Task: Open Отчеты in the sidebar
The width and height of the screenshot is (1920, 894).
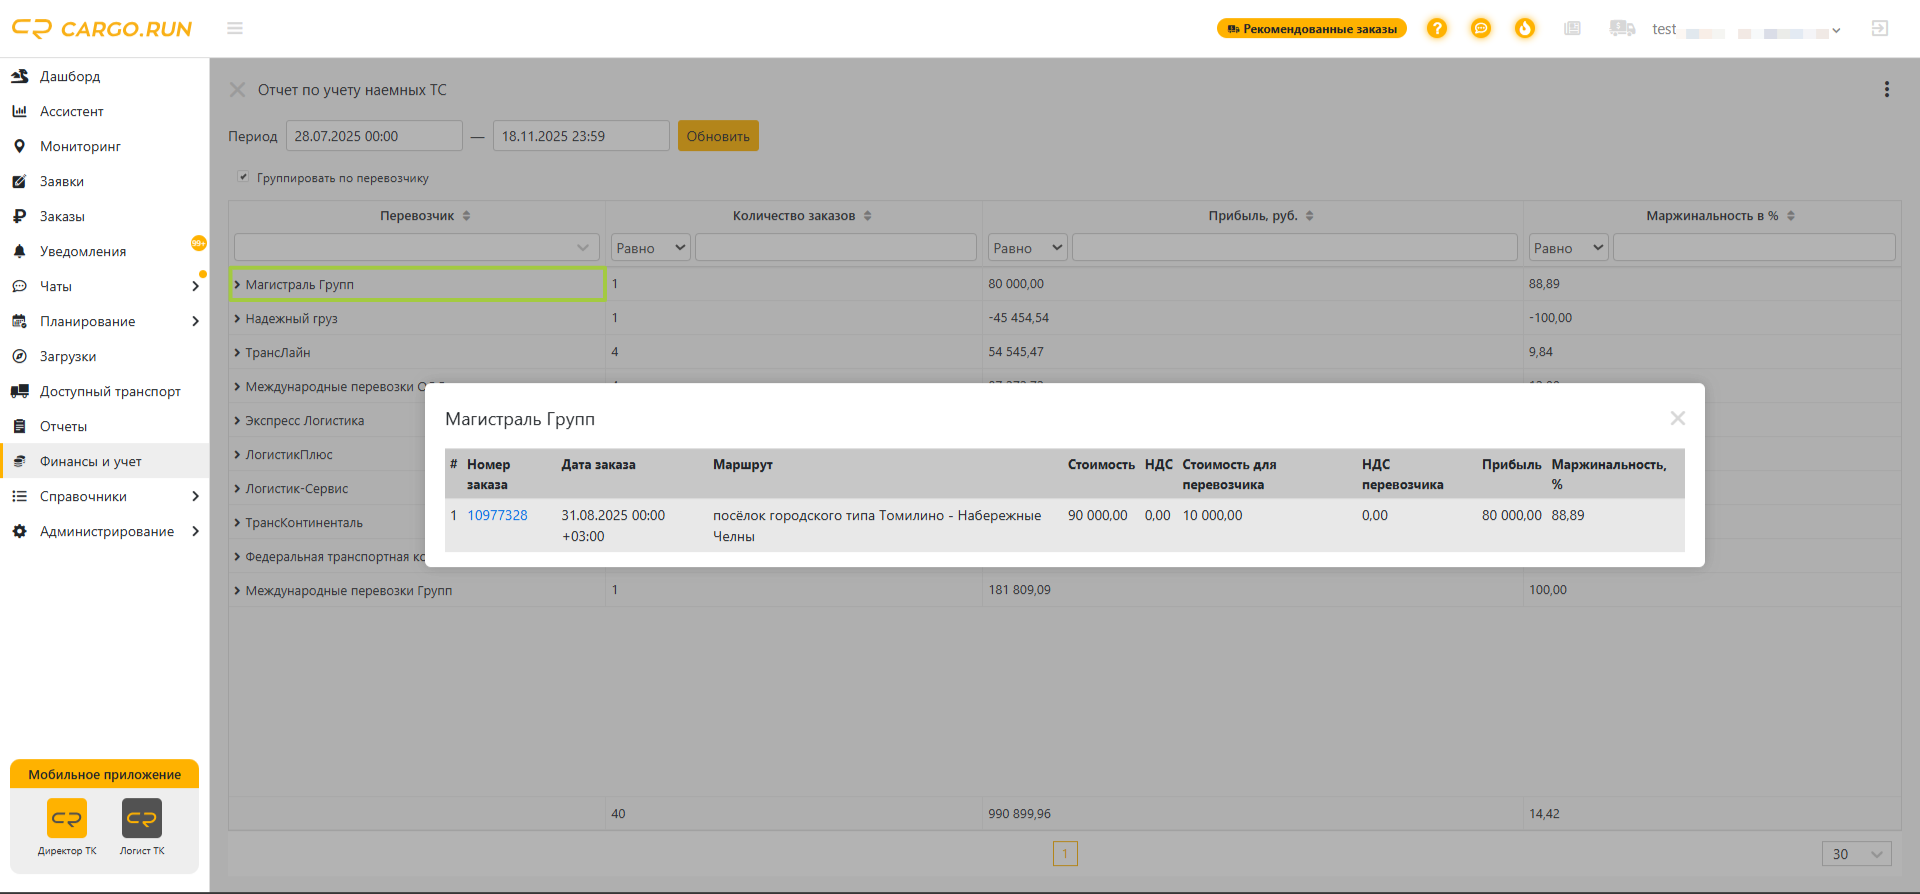Action: click(x=63, y=426)
